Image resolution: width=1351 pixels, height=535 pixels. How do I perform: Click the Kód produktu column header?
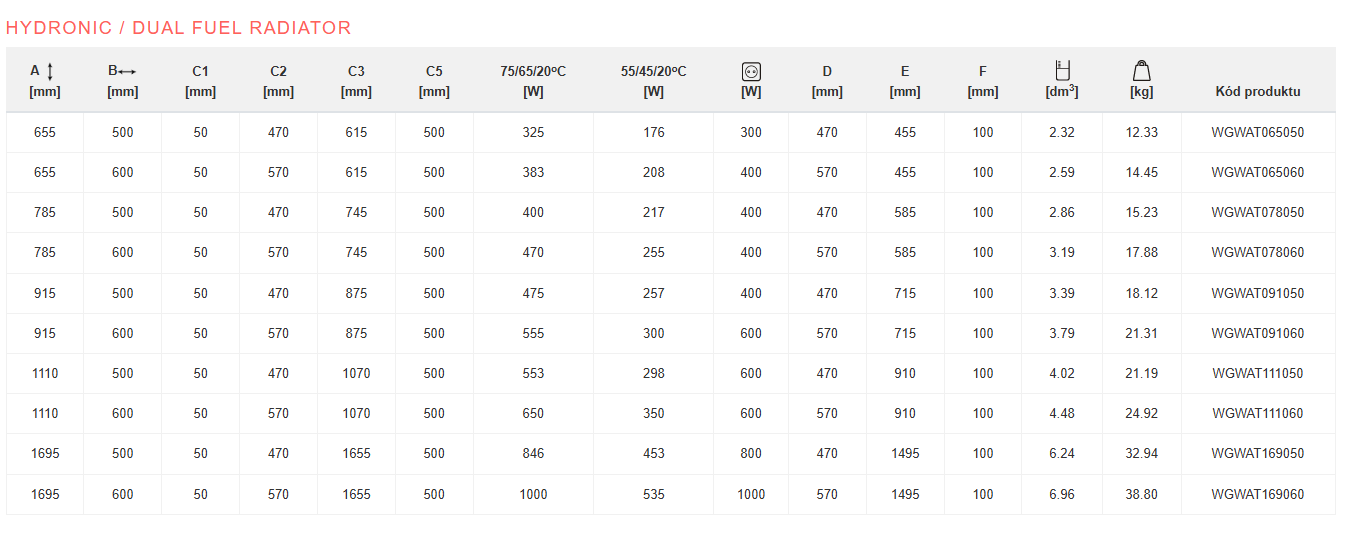(x=1257, y=91)
